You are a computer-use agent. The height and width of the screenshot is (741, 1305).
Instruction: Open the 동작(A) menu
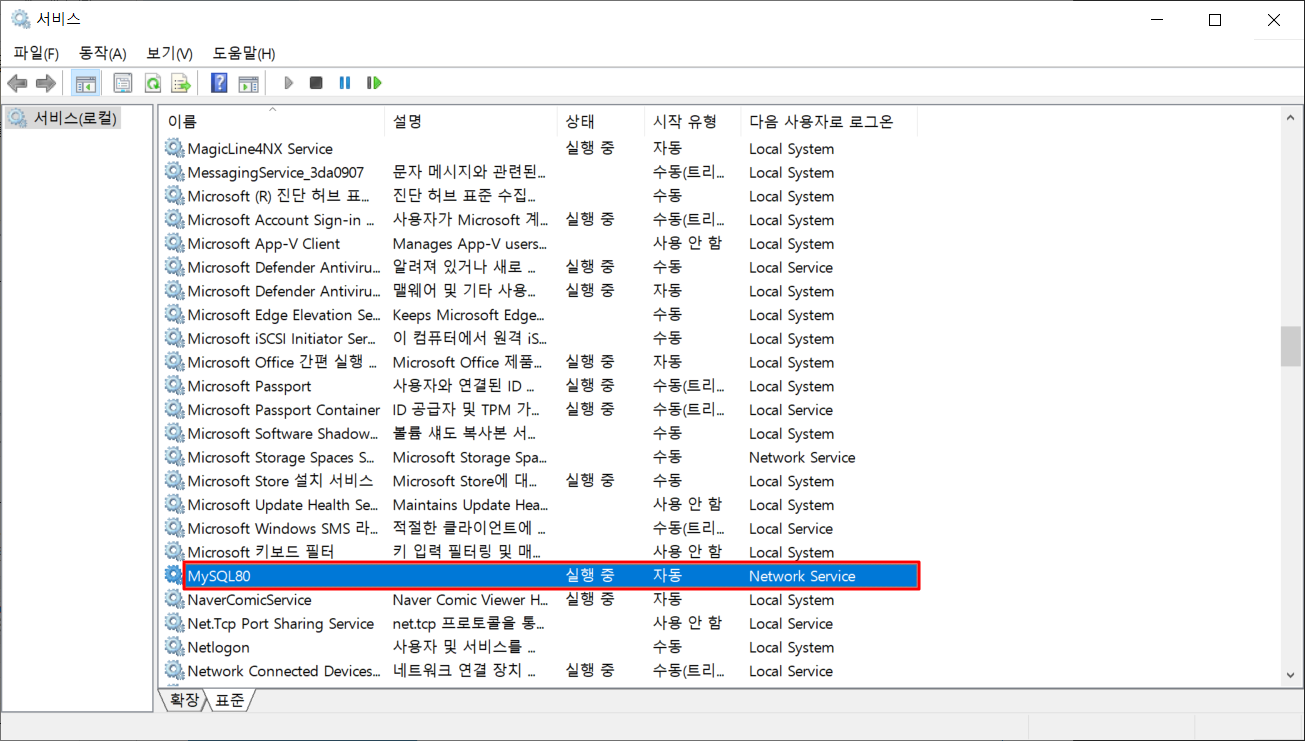pos(102,53)
